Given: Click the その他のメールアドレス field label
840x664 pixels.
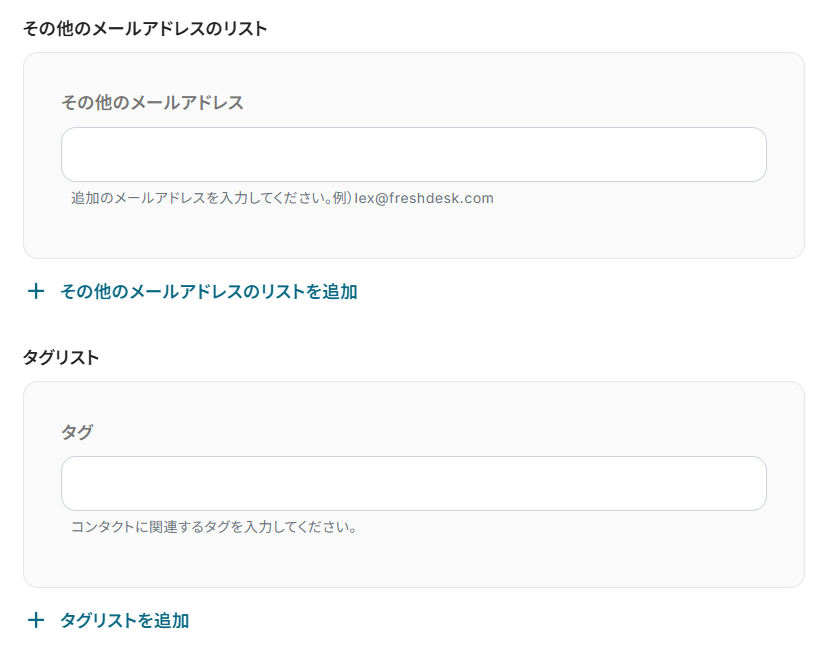Looking at the screenshot, I should [152, 102].
